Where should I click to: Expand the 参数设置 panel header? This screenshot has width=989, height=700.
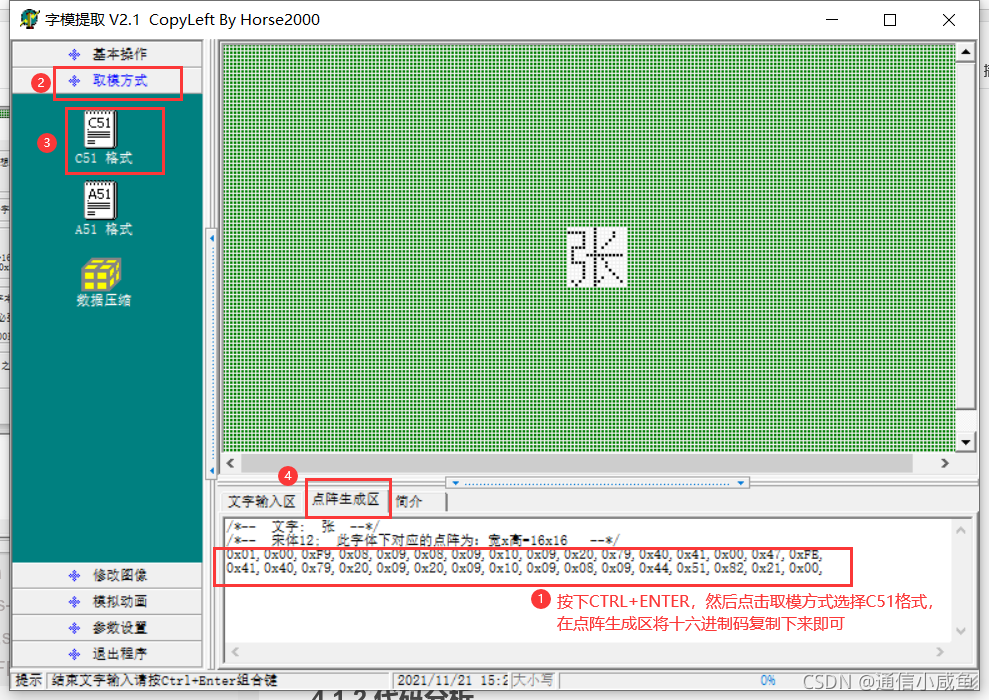pos(107,628)
